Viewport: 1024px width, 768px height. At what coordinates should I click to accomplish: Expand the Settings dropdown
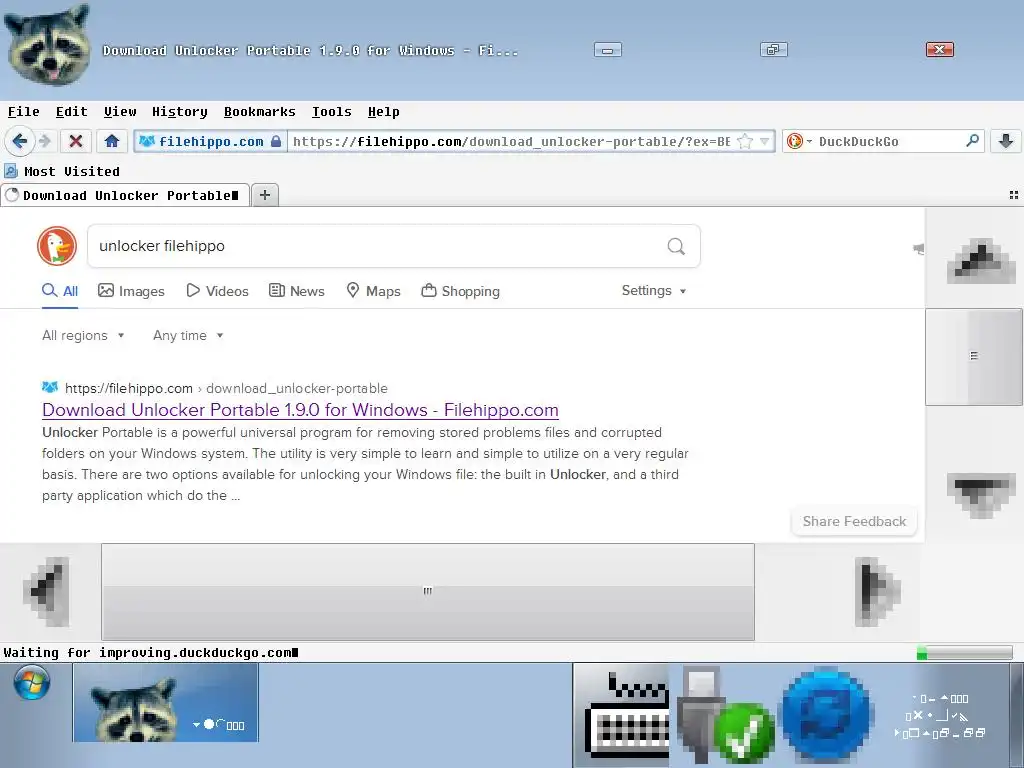coord(654,291)
